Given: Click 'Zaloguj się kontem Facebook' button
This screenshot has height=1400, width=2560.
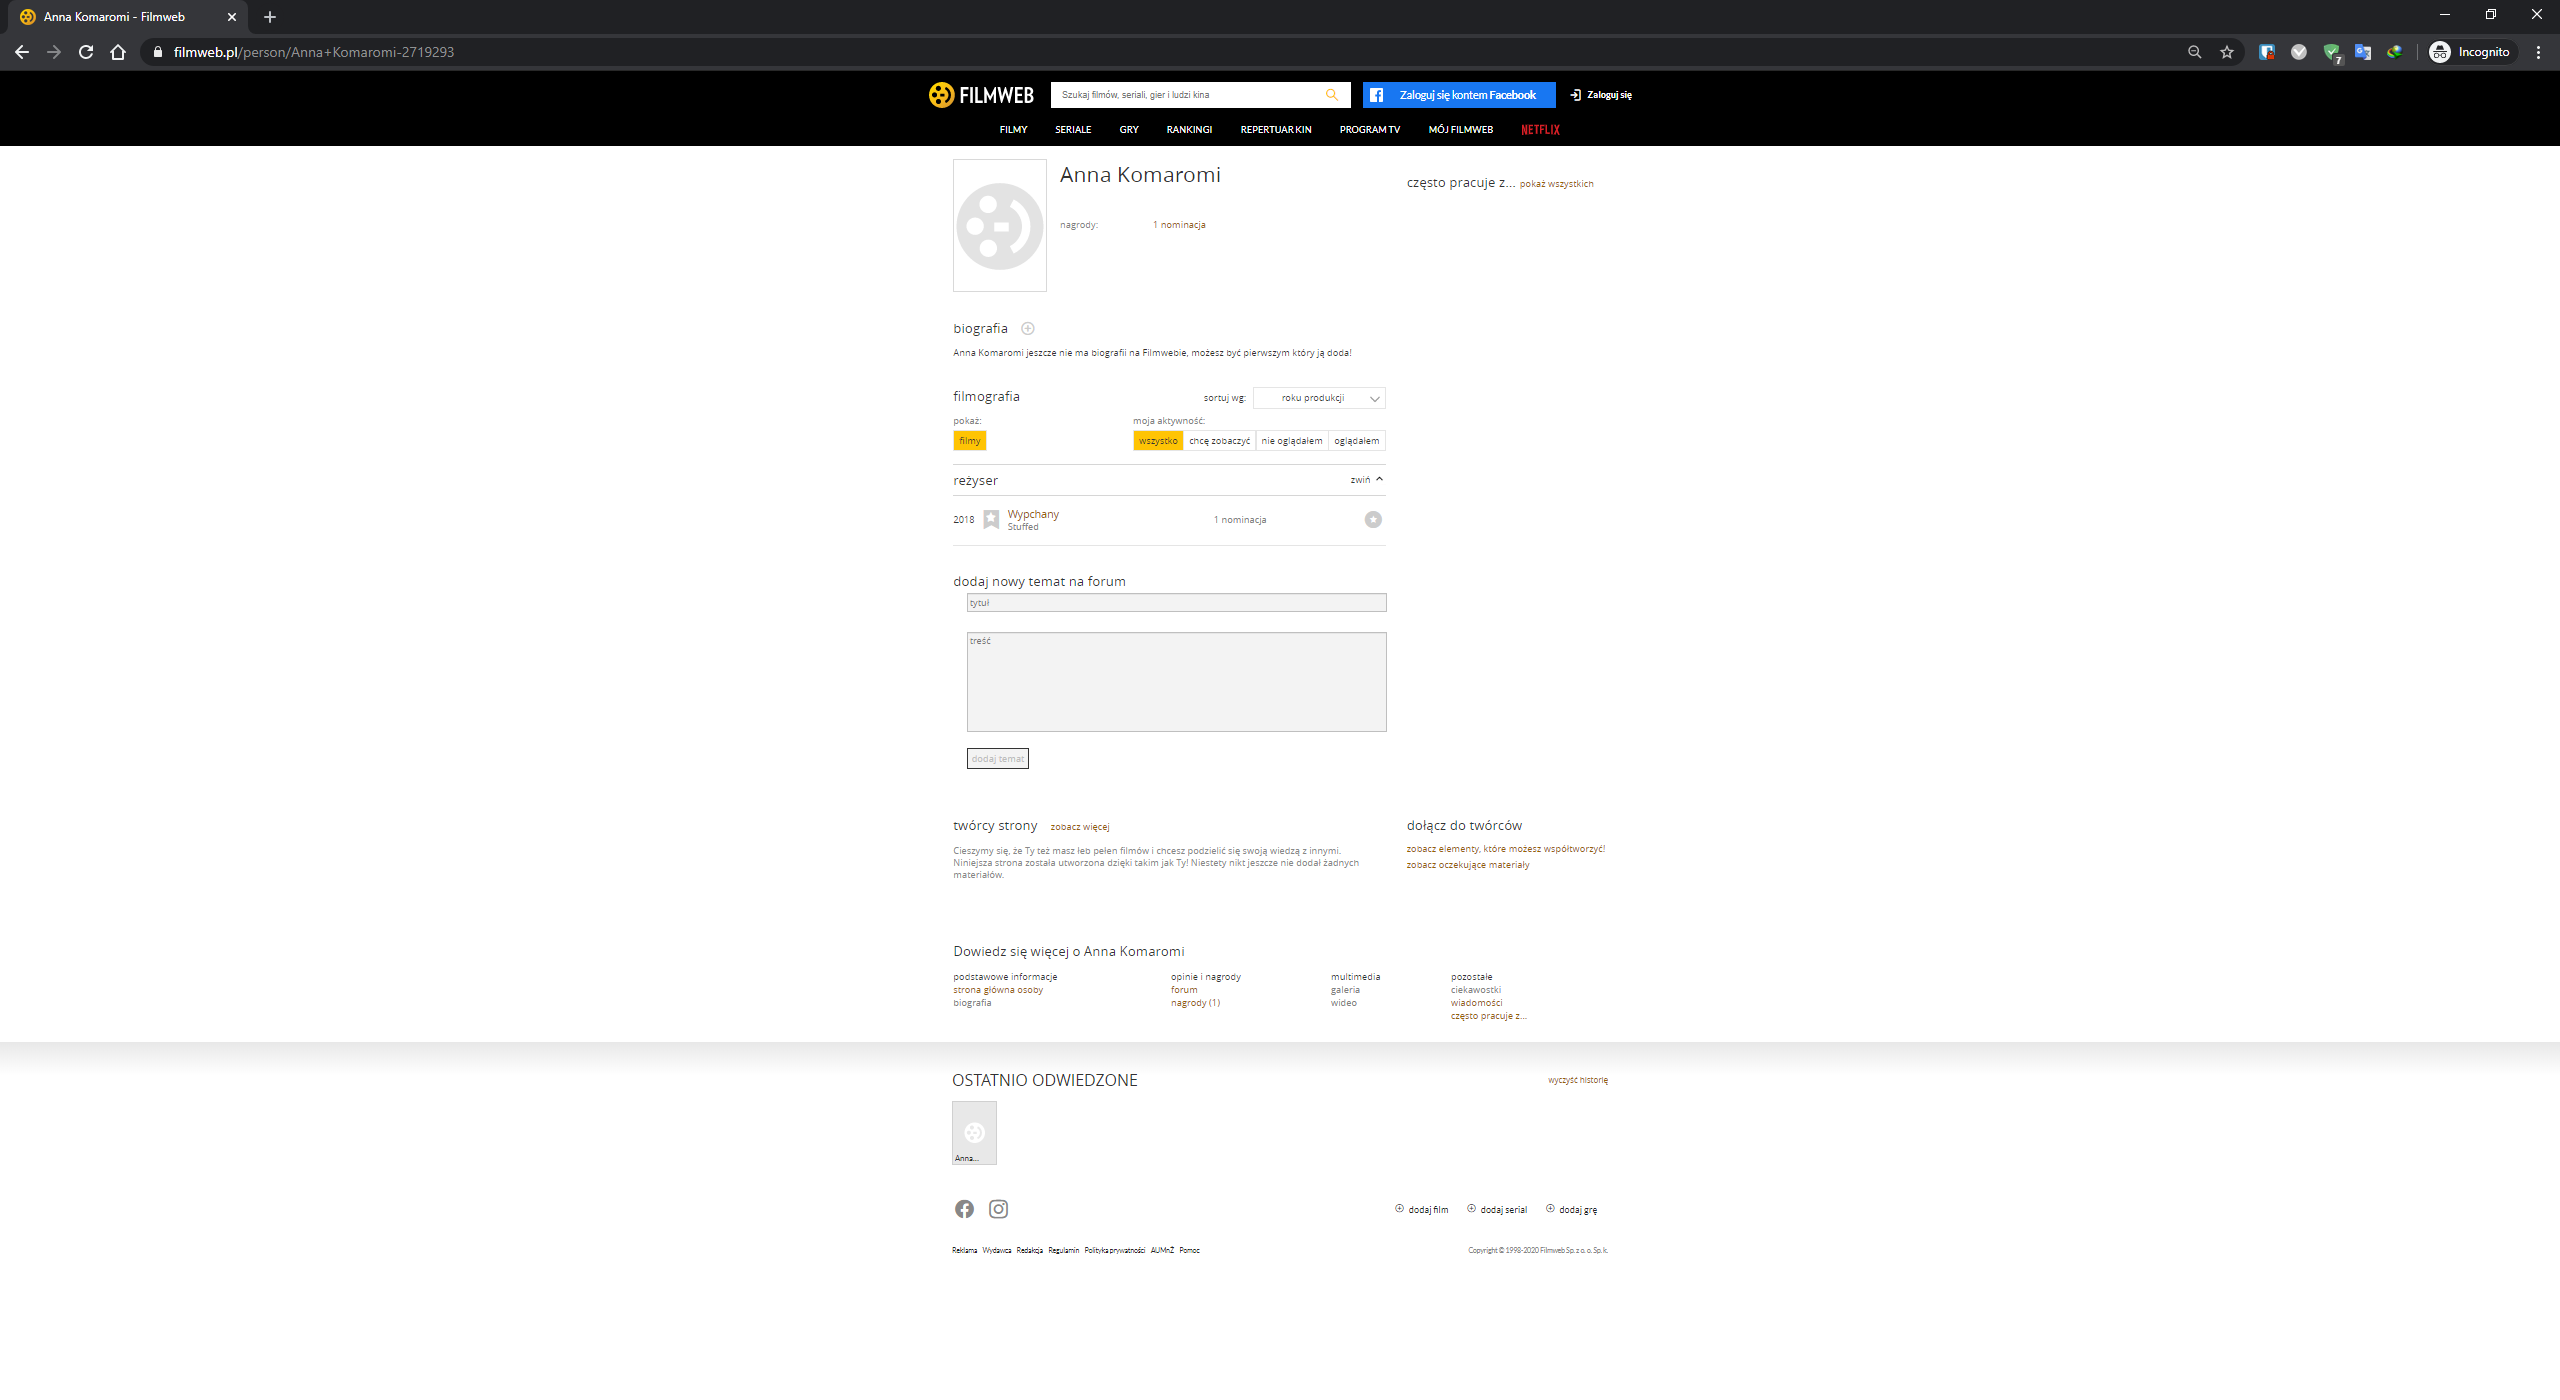Looking at the screenshot, I should [1458, 95].
